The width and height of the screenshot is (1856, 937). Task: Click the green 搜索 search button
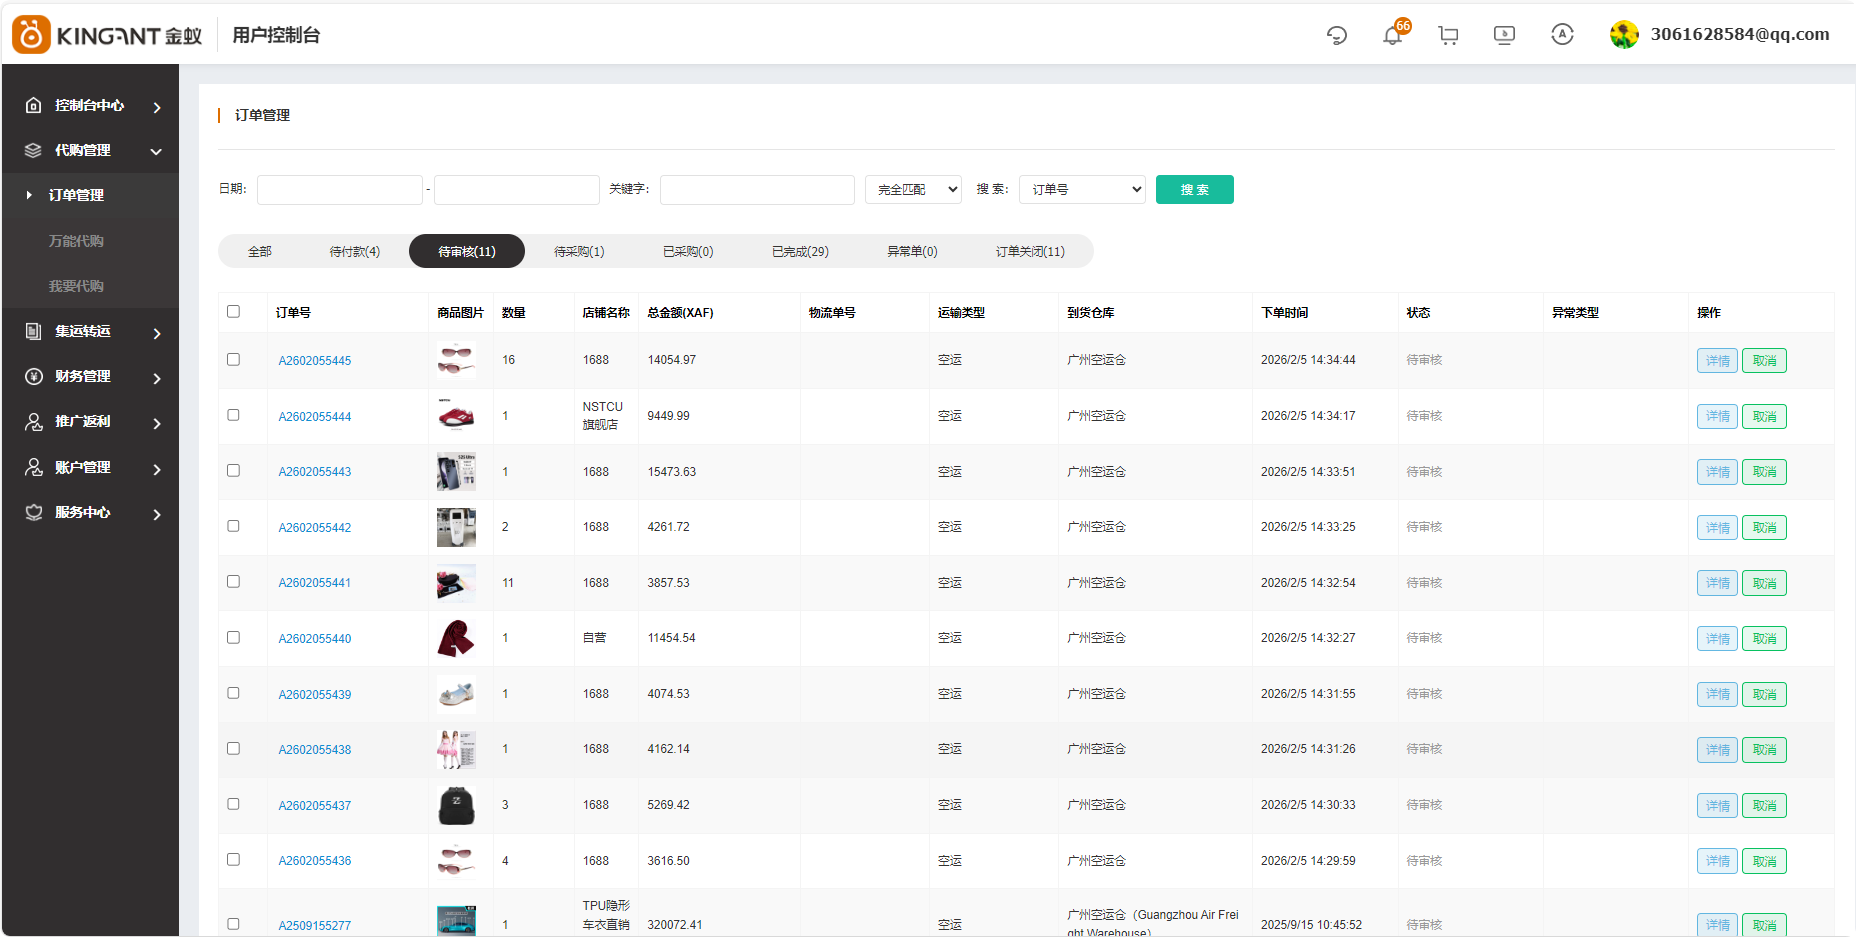pyautogui.click(x=1194, y=190)
